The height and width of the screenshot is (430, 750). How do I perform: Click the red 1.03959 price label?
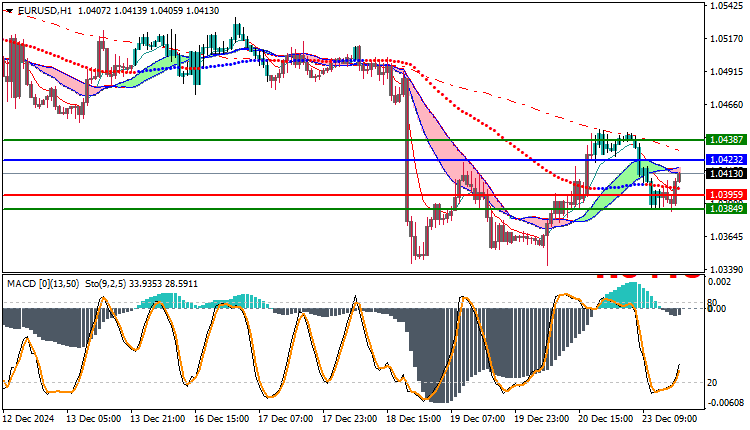click(726, 195)
